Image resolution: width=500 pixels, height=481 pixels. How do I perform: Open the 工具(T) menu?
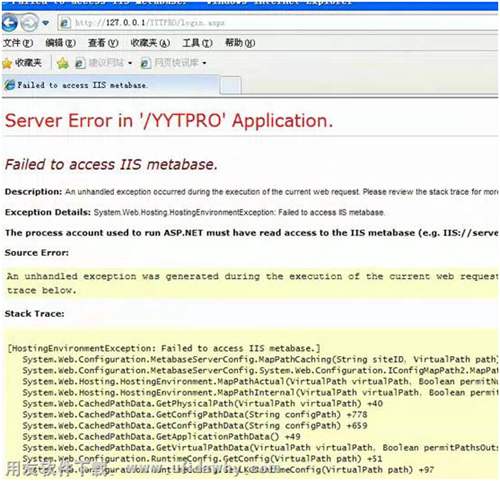[197, 43]
